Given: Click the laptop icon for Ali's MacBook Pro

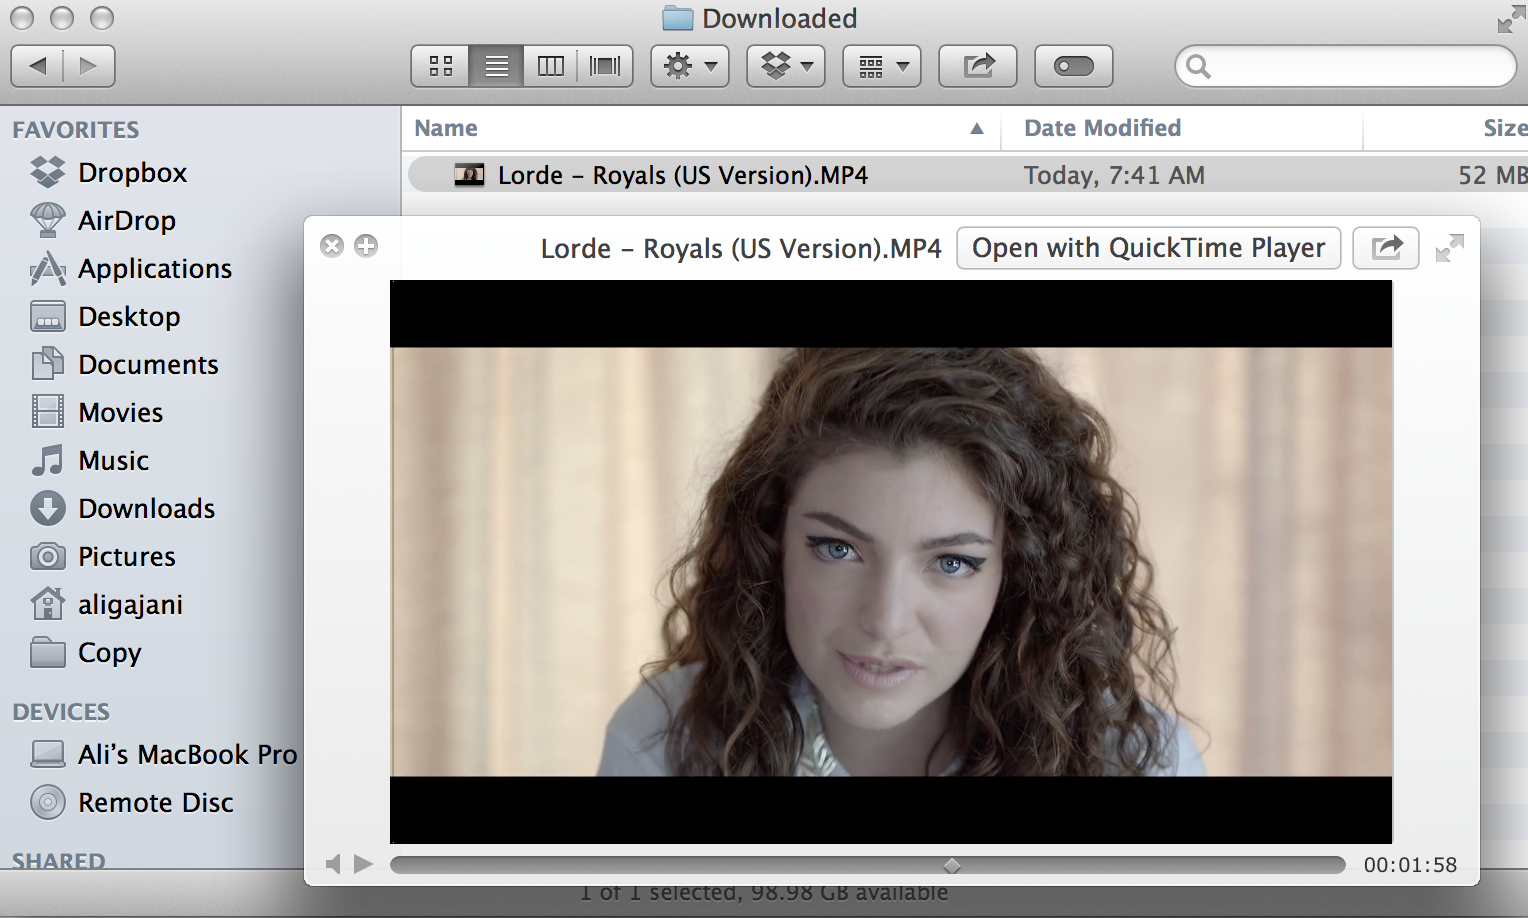Looking at the screenshot, I should 48,754.
